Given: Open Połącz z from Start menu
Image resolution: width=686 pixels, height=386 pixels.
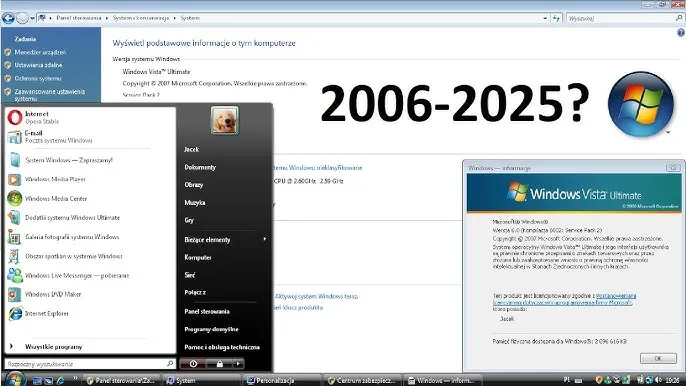Looking at the screenshot, I should pyautogui.click(x=195, y=292).
